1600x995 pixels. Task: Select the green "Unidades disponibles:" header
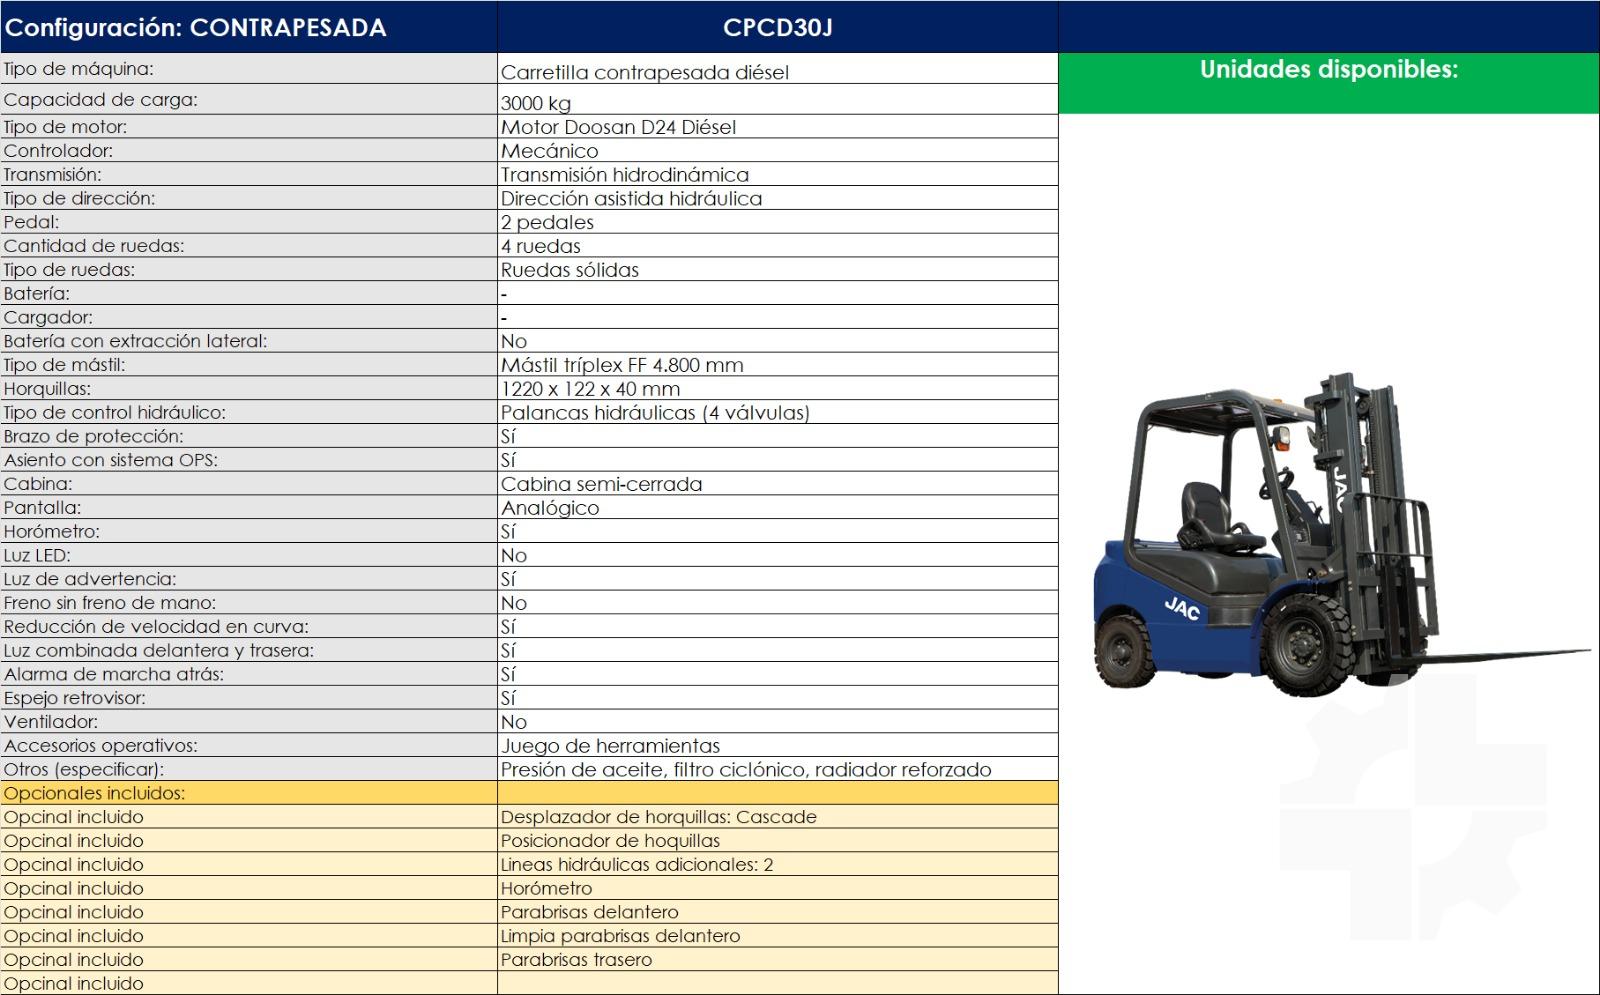[1328, 70]
